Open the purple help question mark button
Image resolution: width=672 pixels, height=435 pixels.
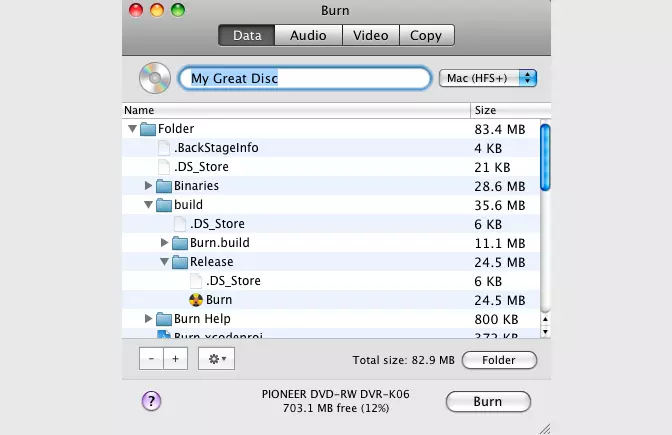[x=151, y=401]
